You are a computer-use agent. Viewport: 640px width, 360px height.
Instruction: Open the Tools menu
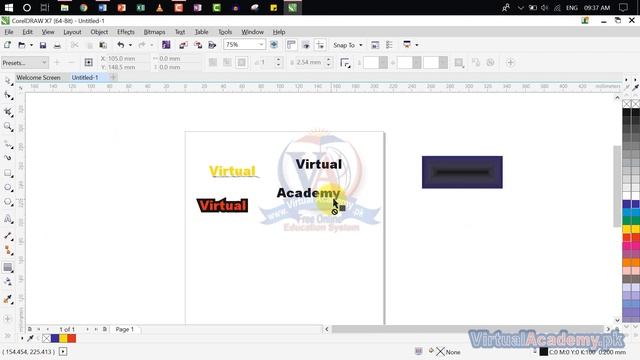pos(225,32)
